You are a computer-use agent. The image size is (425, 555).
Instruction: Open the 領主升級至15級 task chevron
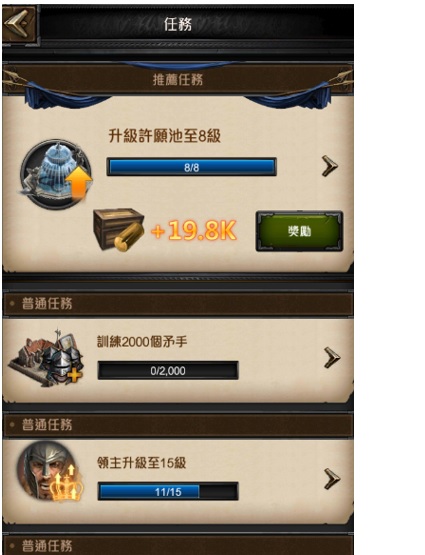pyautogui.click(x=332, y=479)
